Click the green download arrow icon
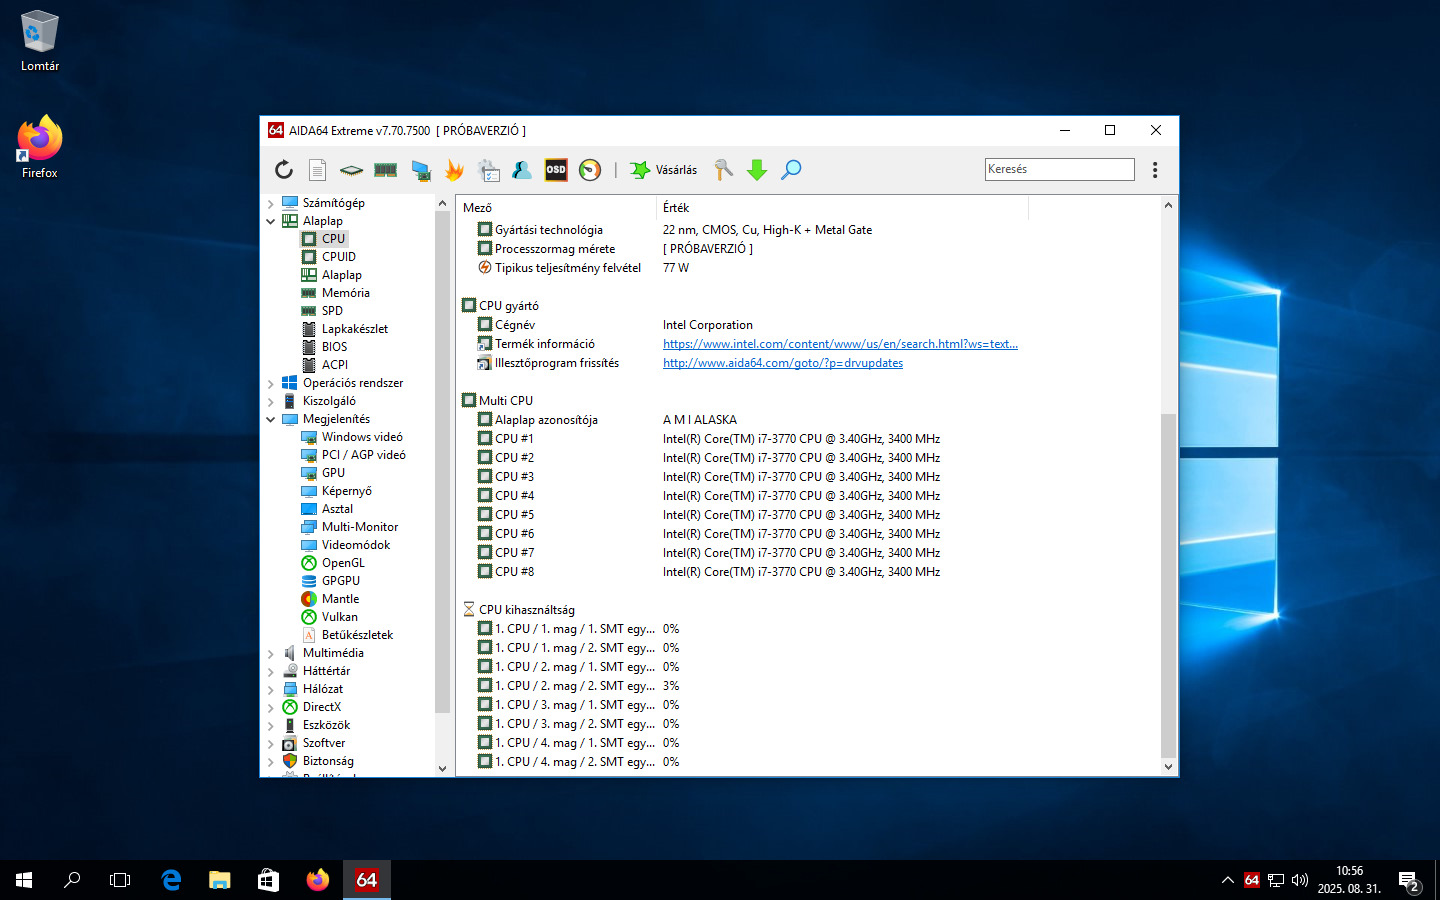The height and width of the screenshot is (900, 1440). 757,170
